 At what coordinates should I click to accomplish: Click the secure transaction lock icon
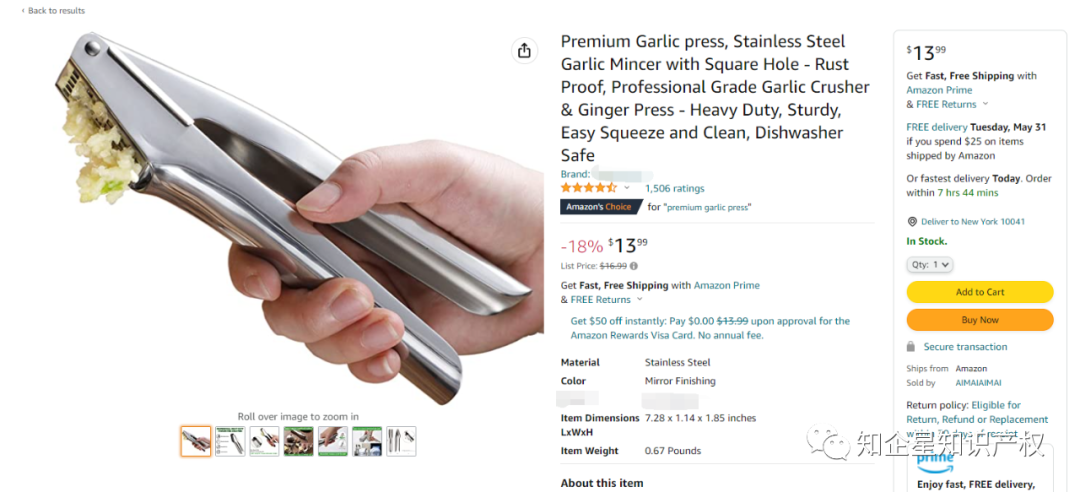click(911, 347)
